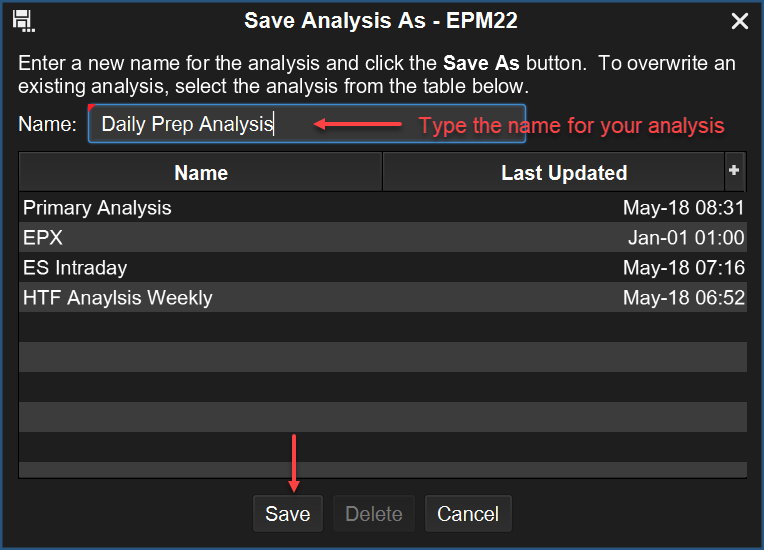This screenshot has height=550, width=764.
Task: Click the floppy disk icon in title bar
Action: click(23, 21)
